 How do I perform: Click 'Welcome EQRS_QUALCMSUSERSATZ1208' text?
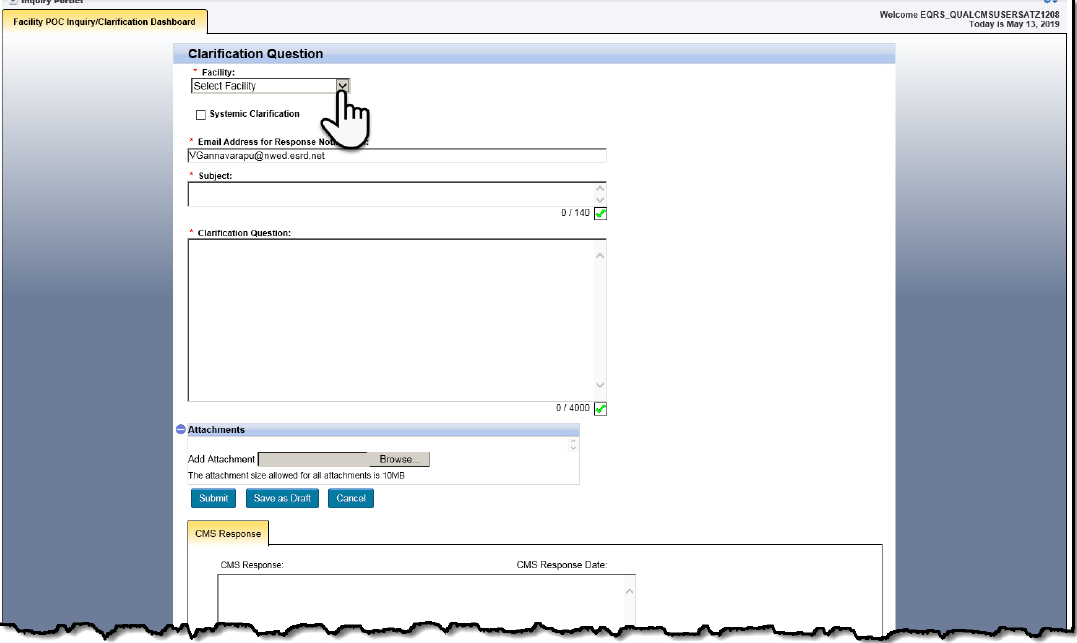[969, 14]
